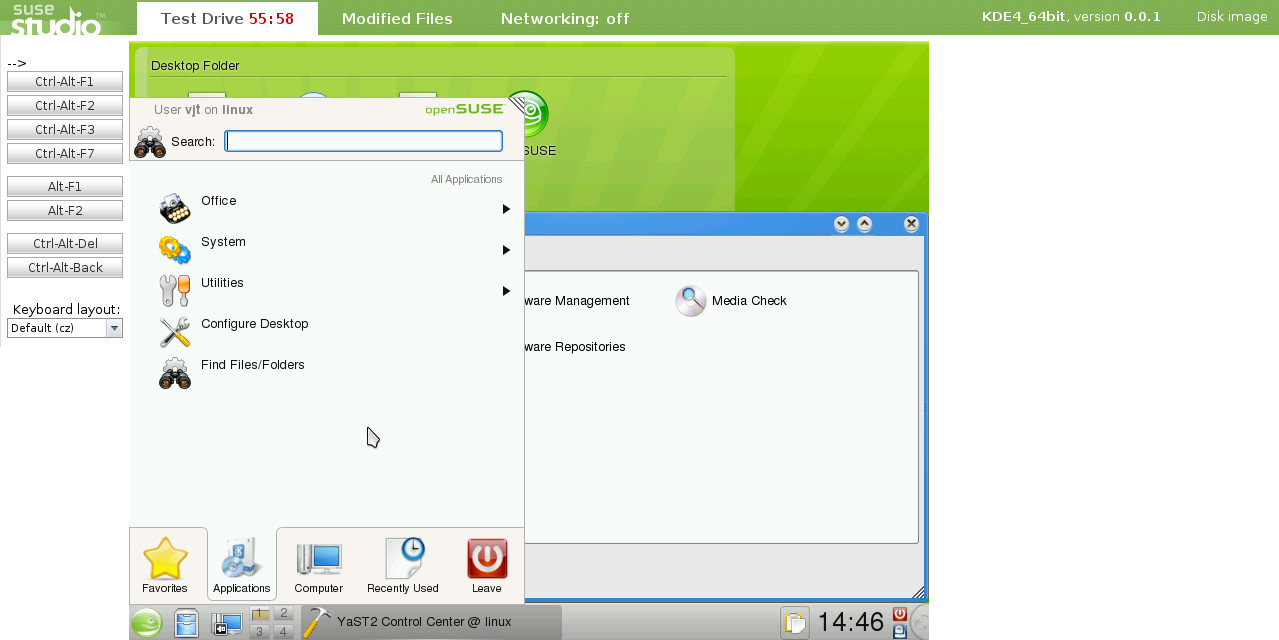The height and width of the screenshot is (640, 1279).
Task: Click the YaST2 window up-arrow button
Action: [x=865, y=224]
